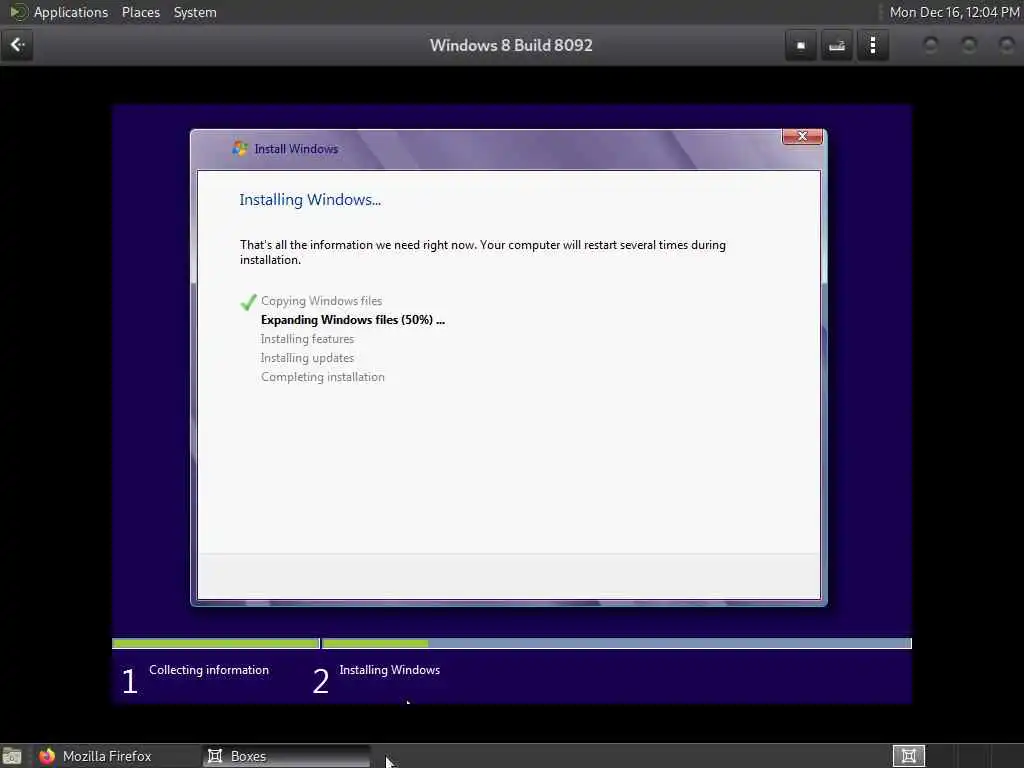Click the Firefox icon in the taskbar

(x=47, y=756)
